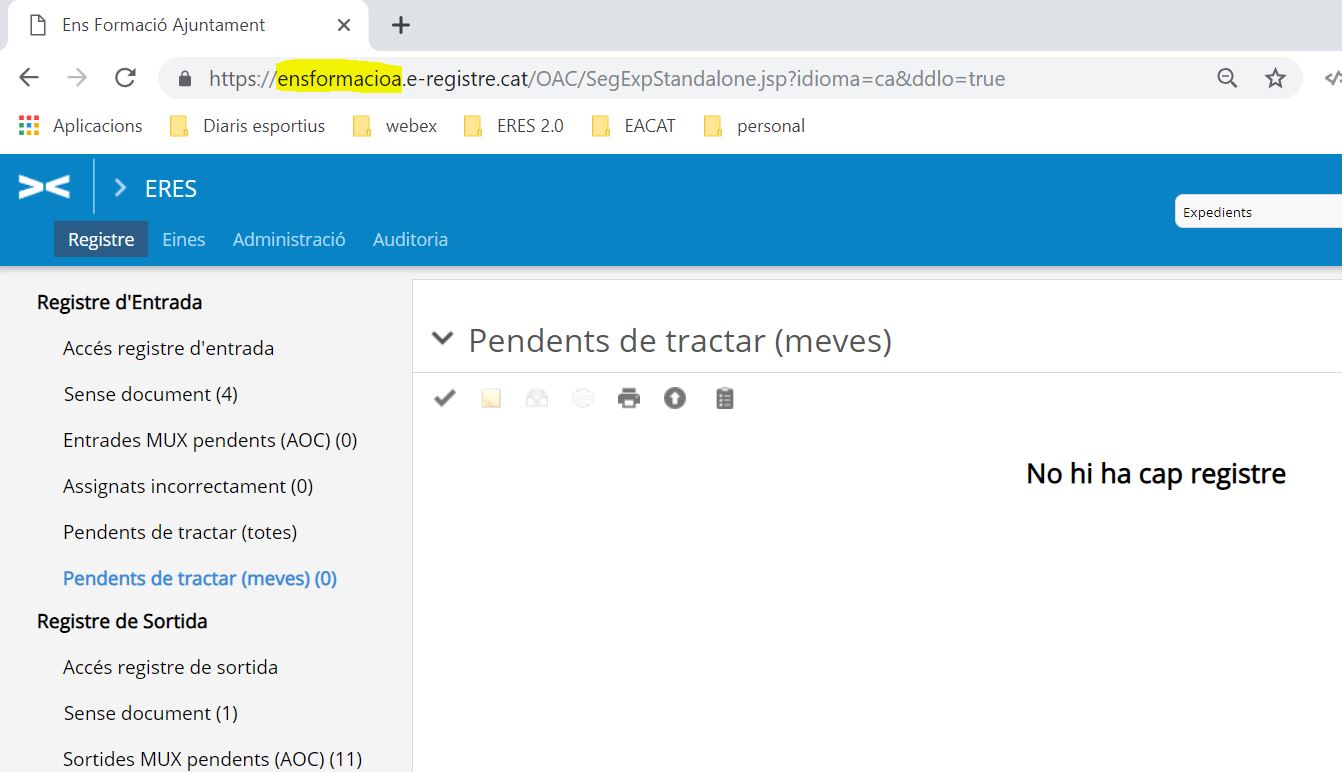Open the browser zoom magnifier icon
This screenshot has height=772, width=1342.
click(x=1227, y=78)
